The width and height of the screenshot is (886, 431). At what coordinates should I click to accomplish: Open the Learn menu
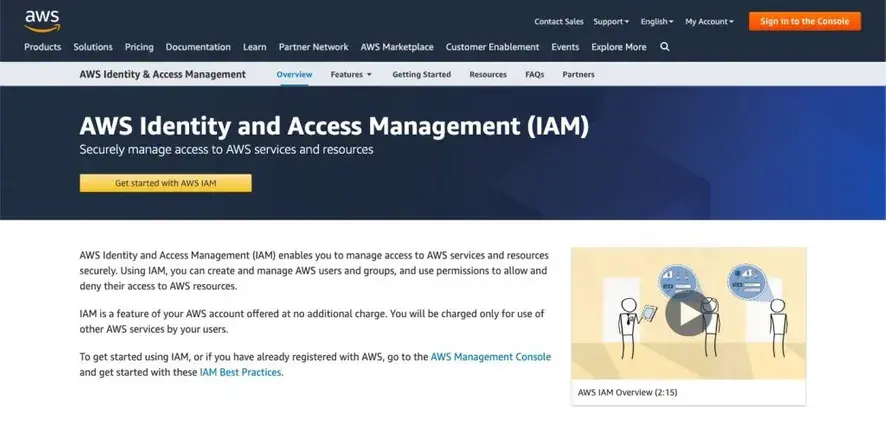tap(254, 47)
